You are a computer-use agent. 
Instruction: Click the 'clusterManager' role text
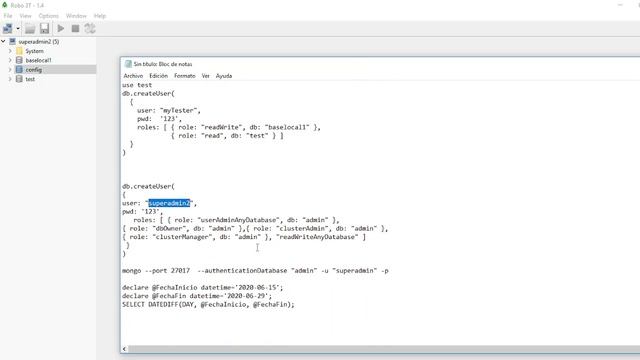point(182,237)
